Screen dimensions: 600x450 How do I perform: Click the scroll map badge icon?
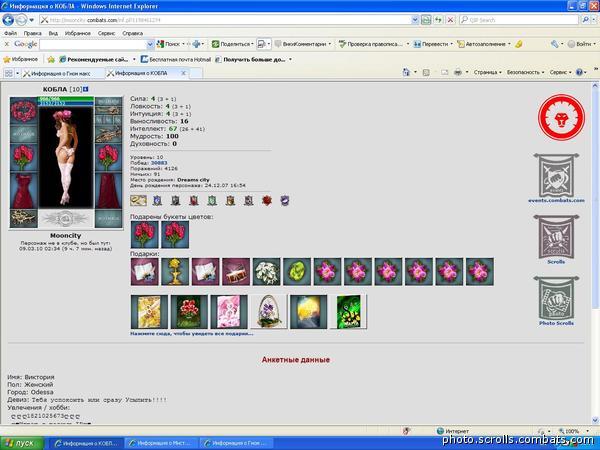(138, 200)
